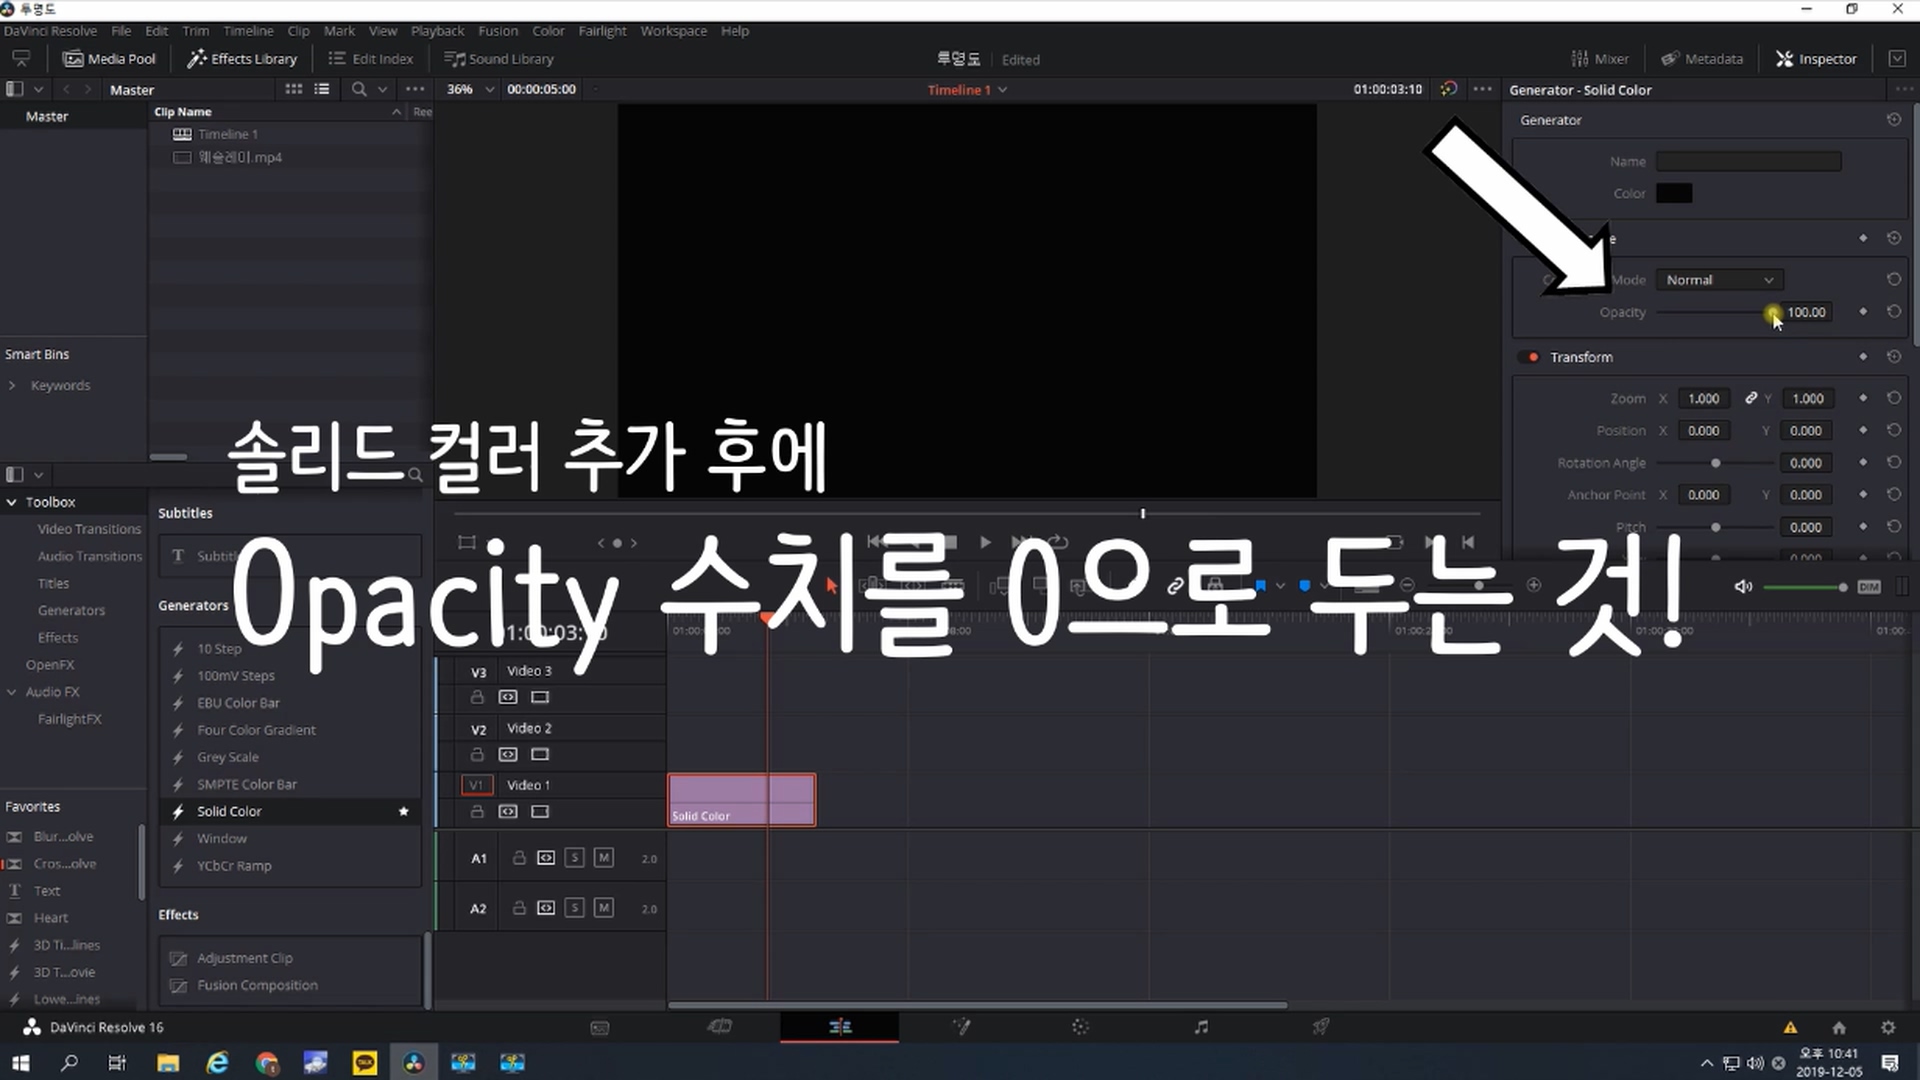The image size is (1920, 1080).
Task: Switch media pool to thumbnail view
Action: point(293,89)
